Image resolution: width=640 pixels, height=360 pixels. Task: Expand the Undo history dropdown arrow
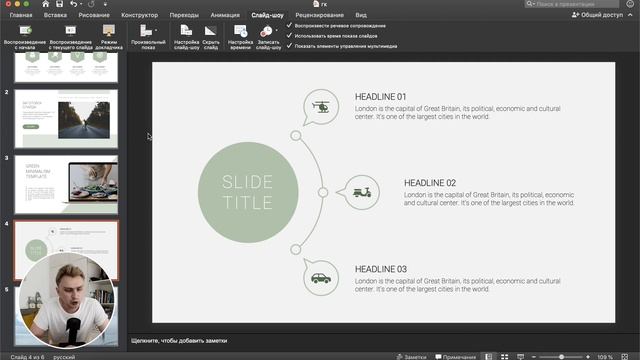pos(81,4)
